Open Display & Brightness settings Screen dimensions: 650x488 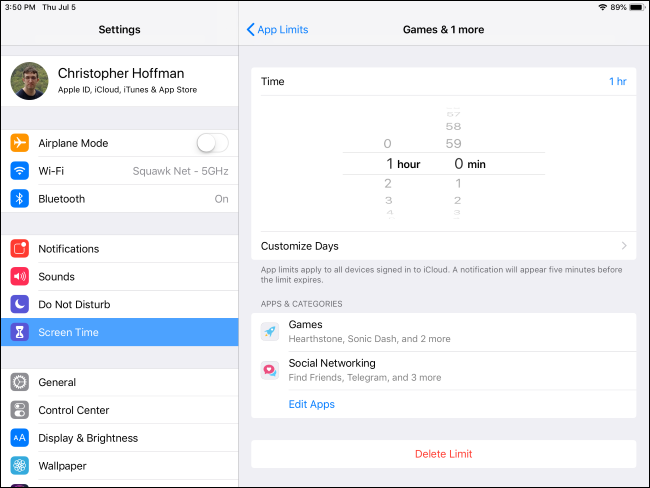click(119, 438)
